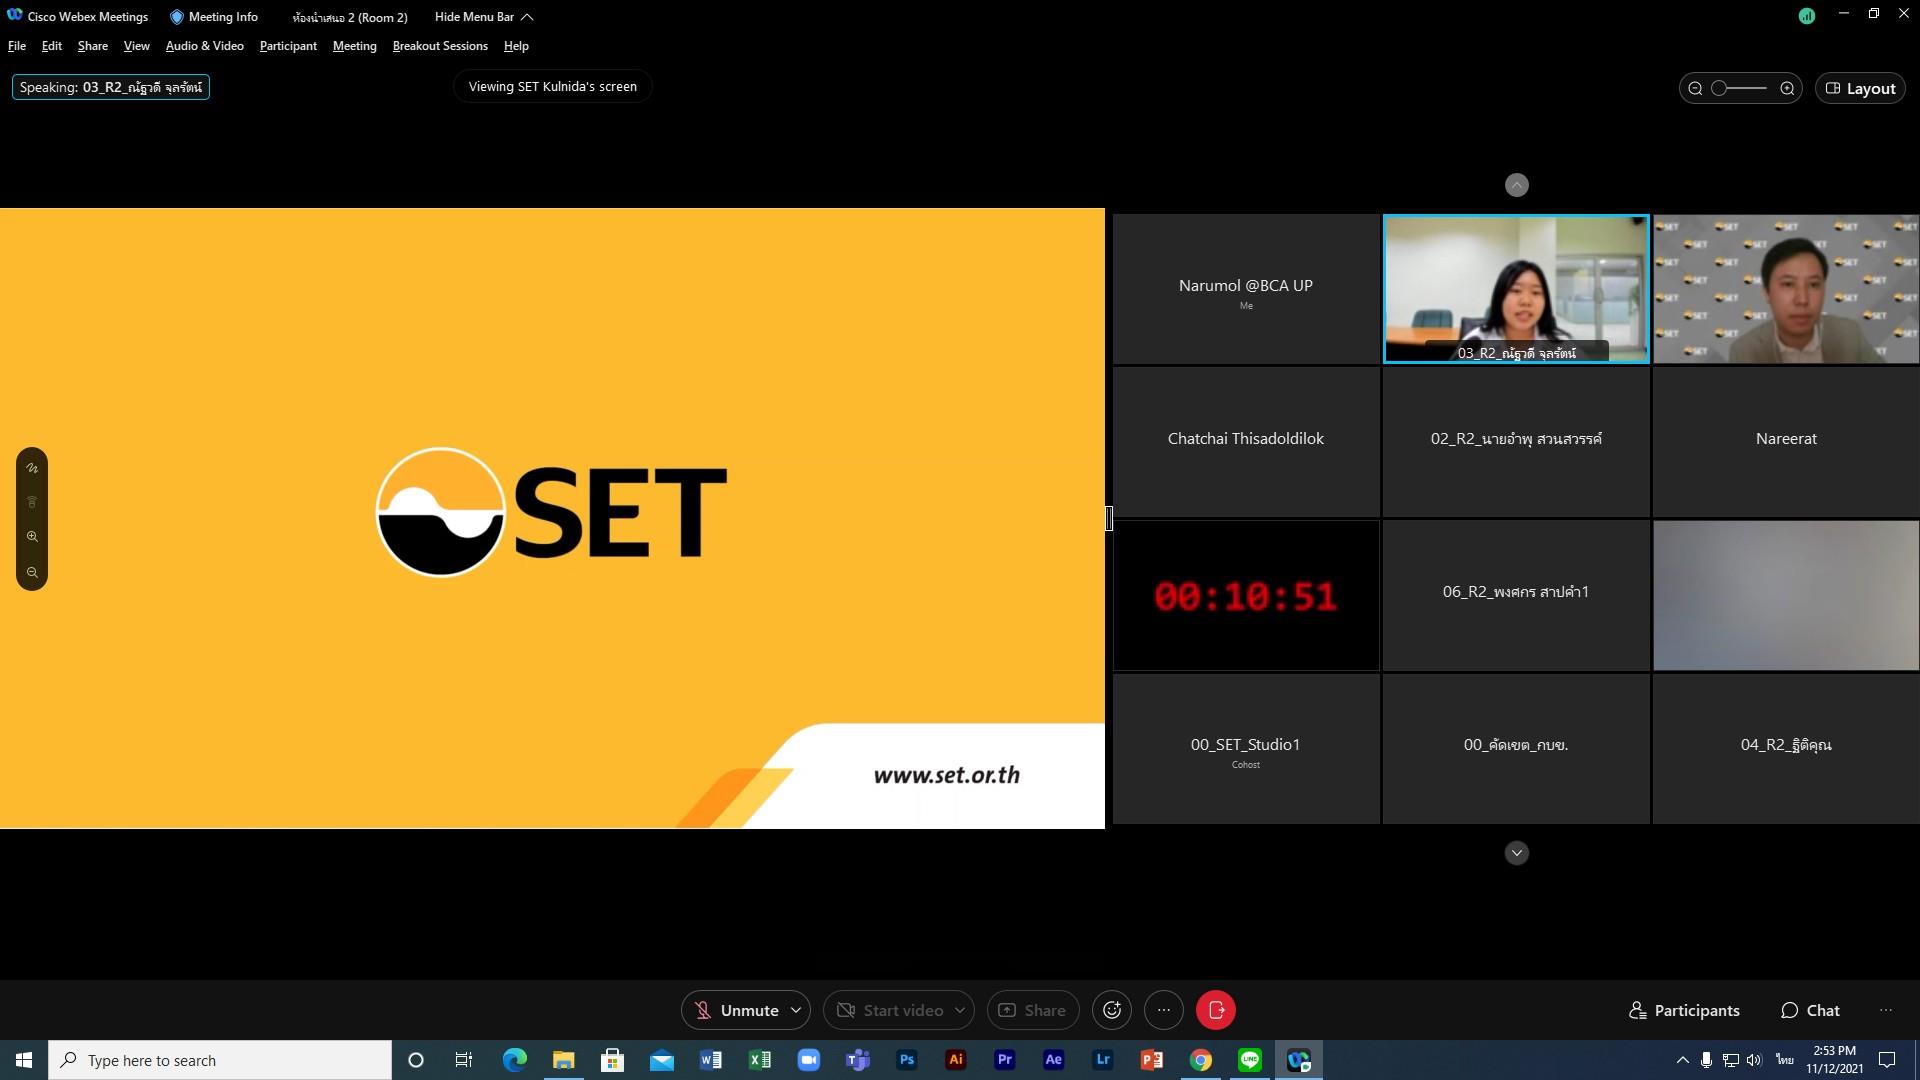Select the annotate pen tool on shared screen
1920x1080 pixels.
[32, 468]
